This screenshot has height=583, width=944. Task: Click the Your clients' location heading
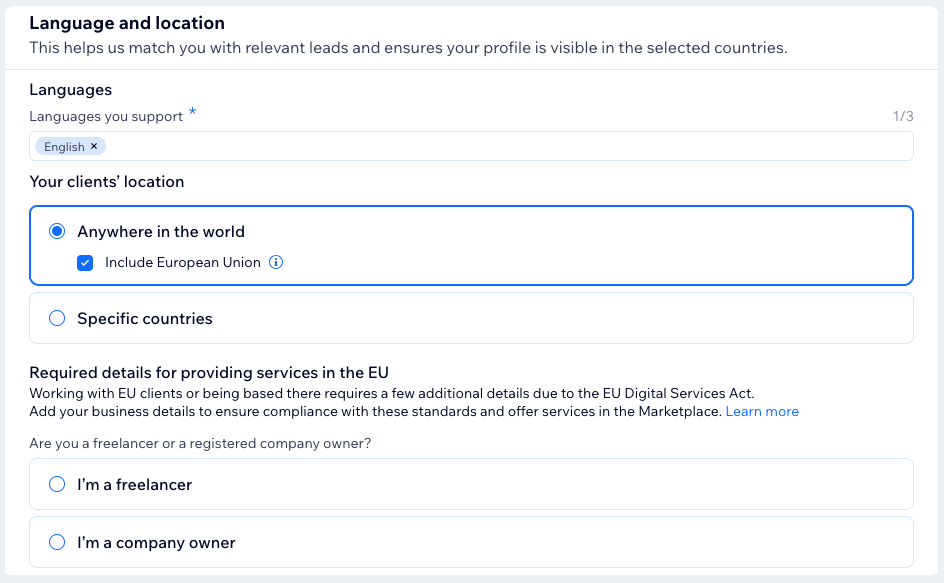[107, 182]
